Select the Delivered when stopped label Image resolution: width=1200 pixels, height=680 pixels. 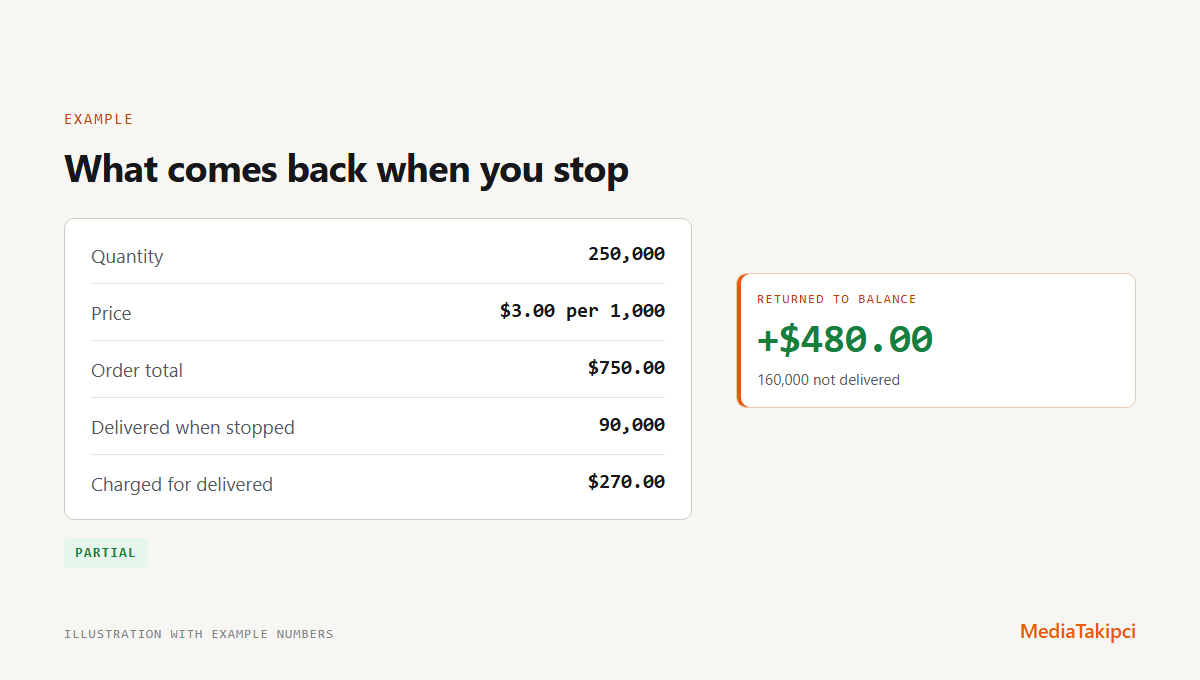pos(193,427)
